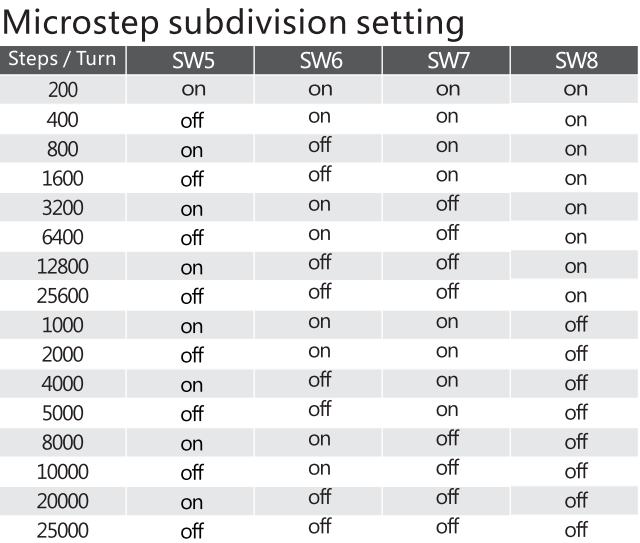
Task: Click SW6 "off" in the 800 row
Action: point(320,146)
